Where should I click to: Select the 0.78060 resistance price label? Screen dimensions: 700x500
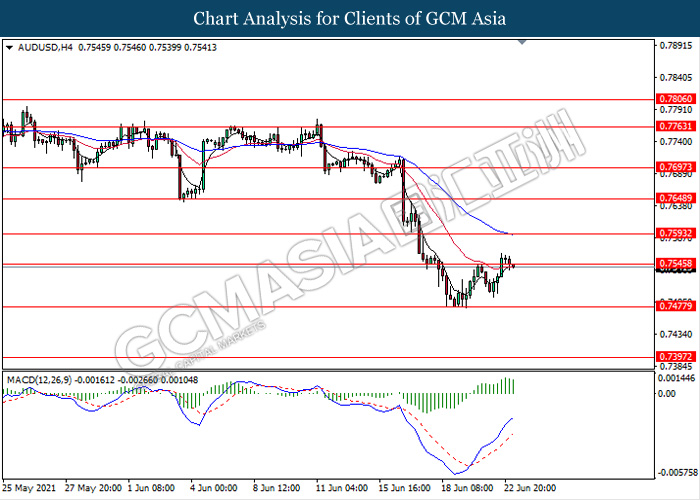(676, 99)
